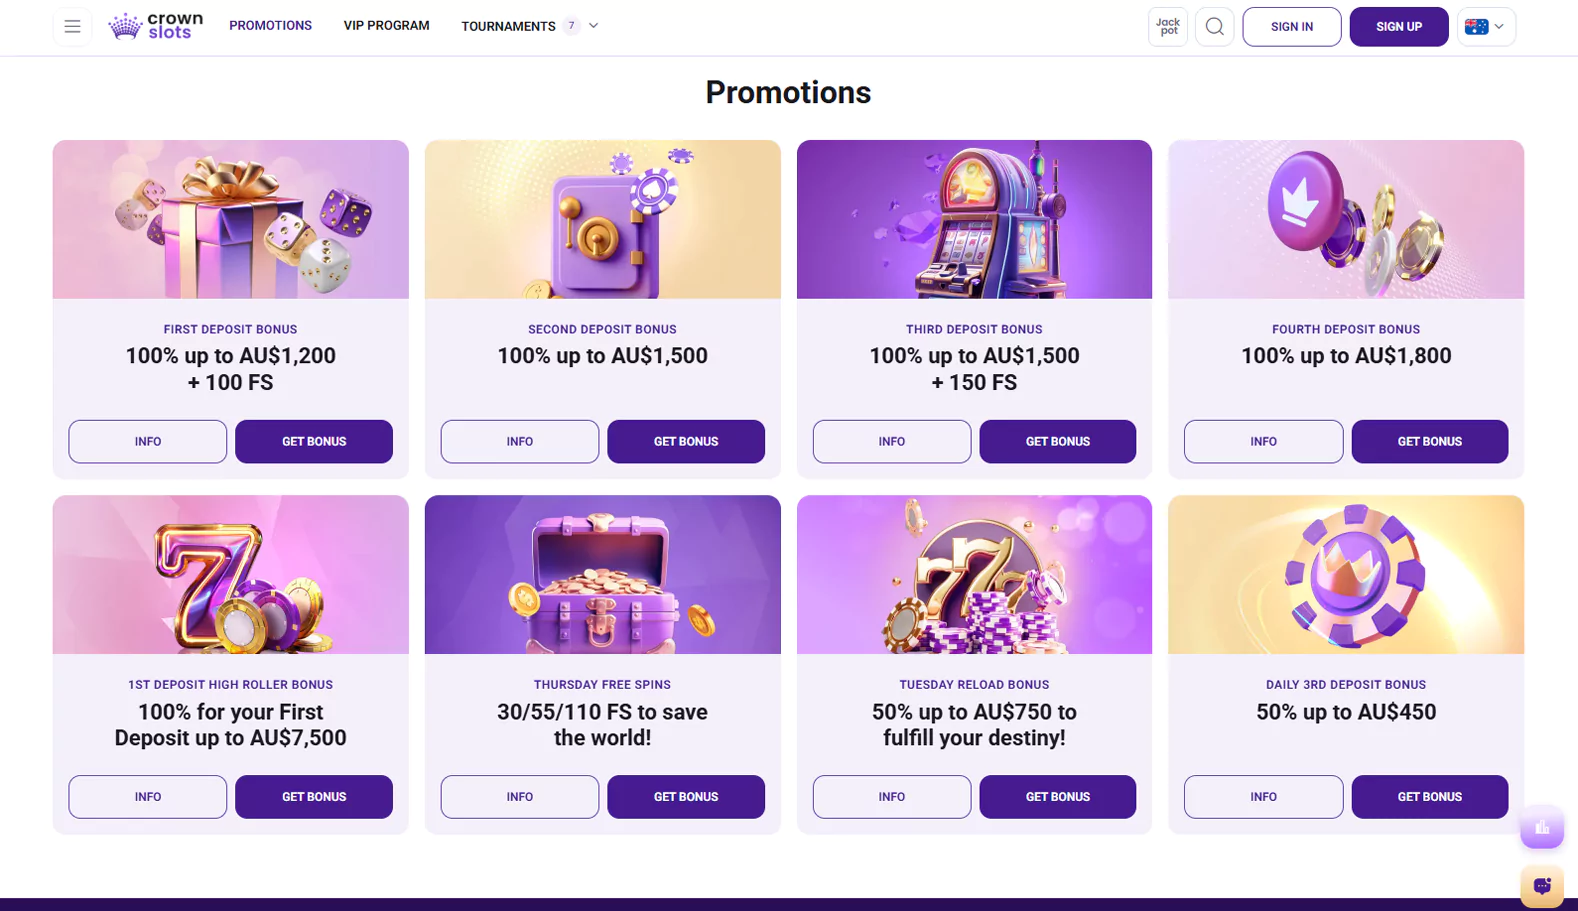Open the live chat bubble
This screenshot has width=1578, height=911.
1541,886
